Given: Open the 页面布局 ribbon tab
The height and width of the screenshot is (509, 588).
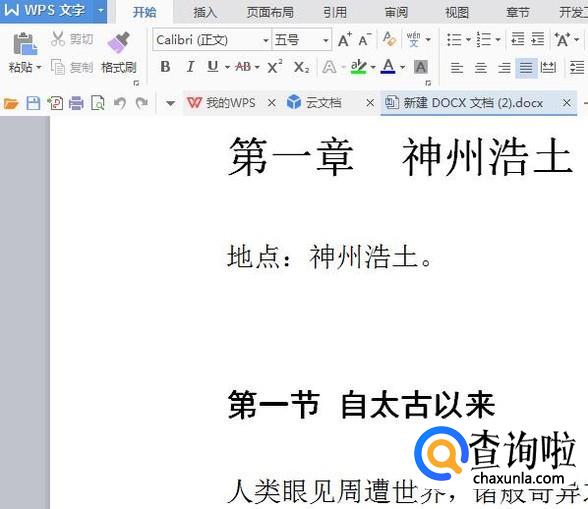Looking at the screenshot, I should click(x=270, y=12).
